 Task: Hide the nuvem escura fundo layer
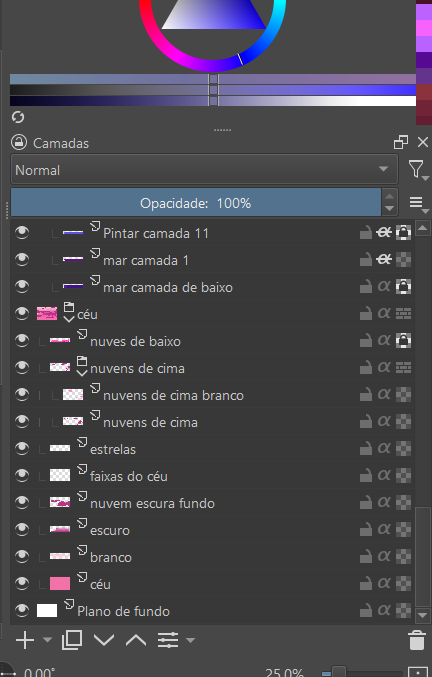tap(22, 503)
